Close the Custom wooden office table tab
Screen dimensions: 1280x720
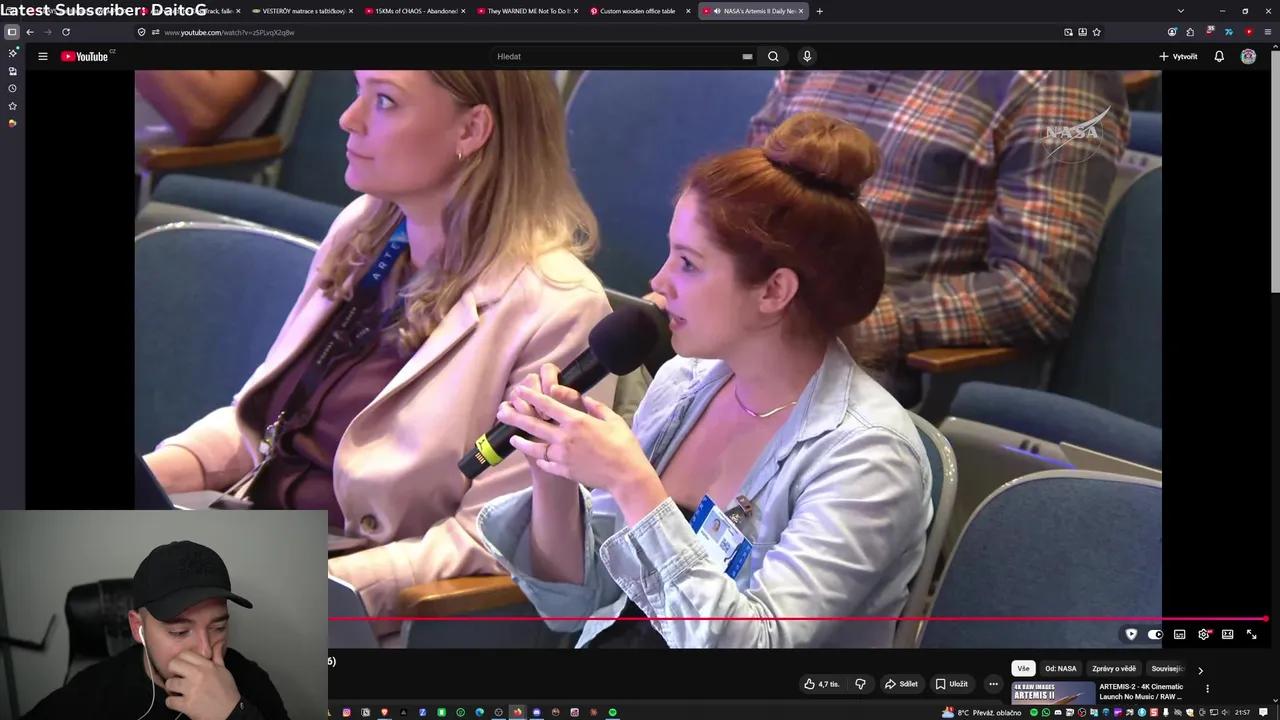click(x=688, y=11)
